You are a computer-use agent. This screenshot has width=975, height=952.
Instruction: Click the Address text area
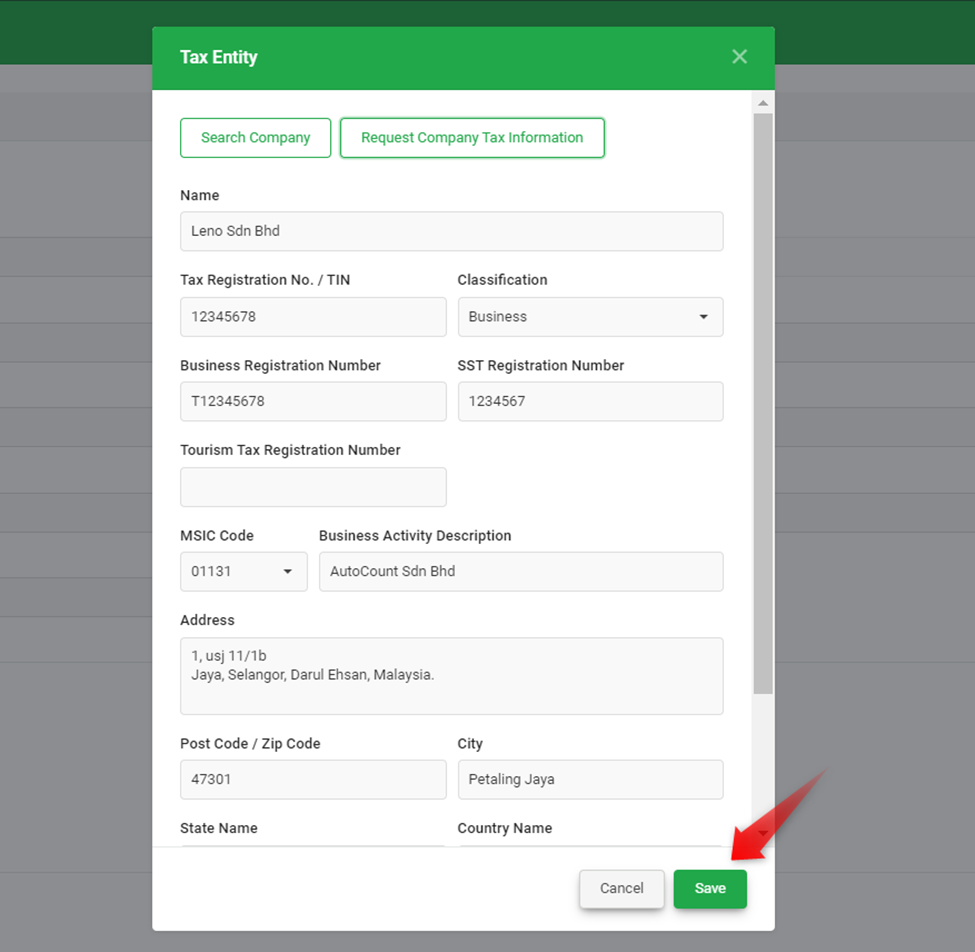(x=451, y=676)
